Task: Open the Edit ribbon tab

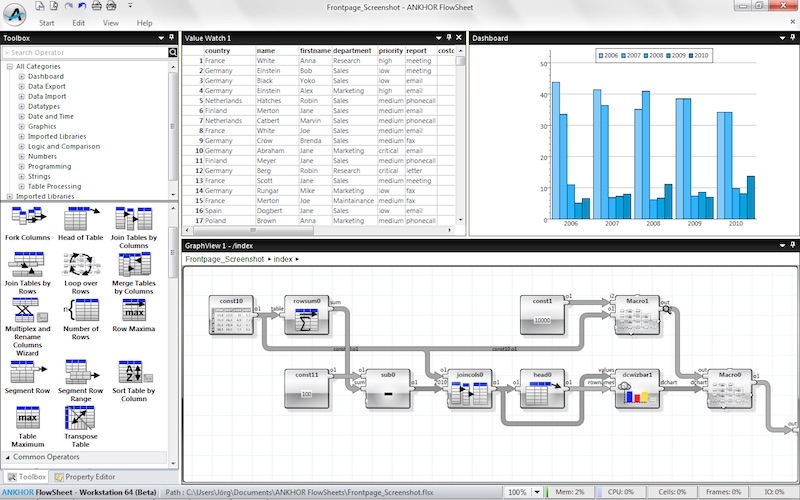Action: (79, 23)
